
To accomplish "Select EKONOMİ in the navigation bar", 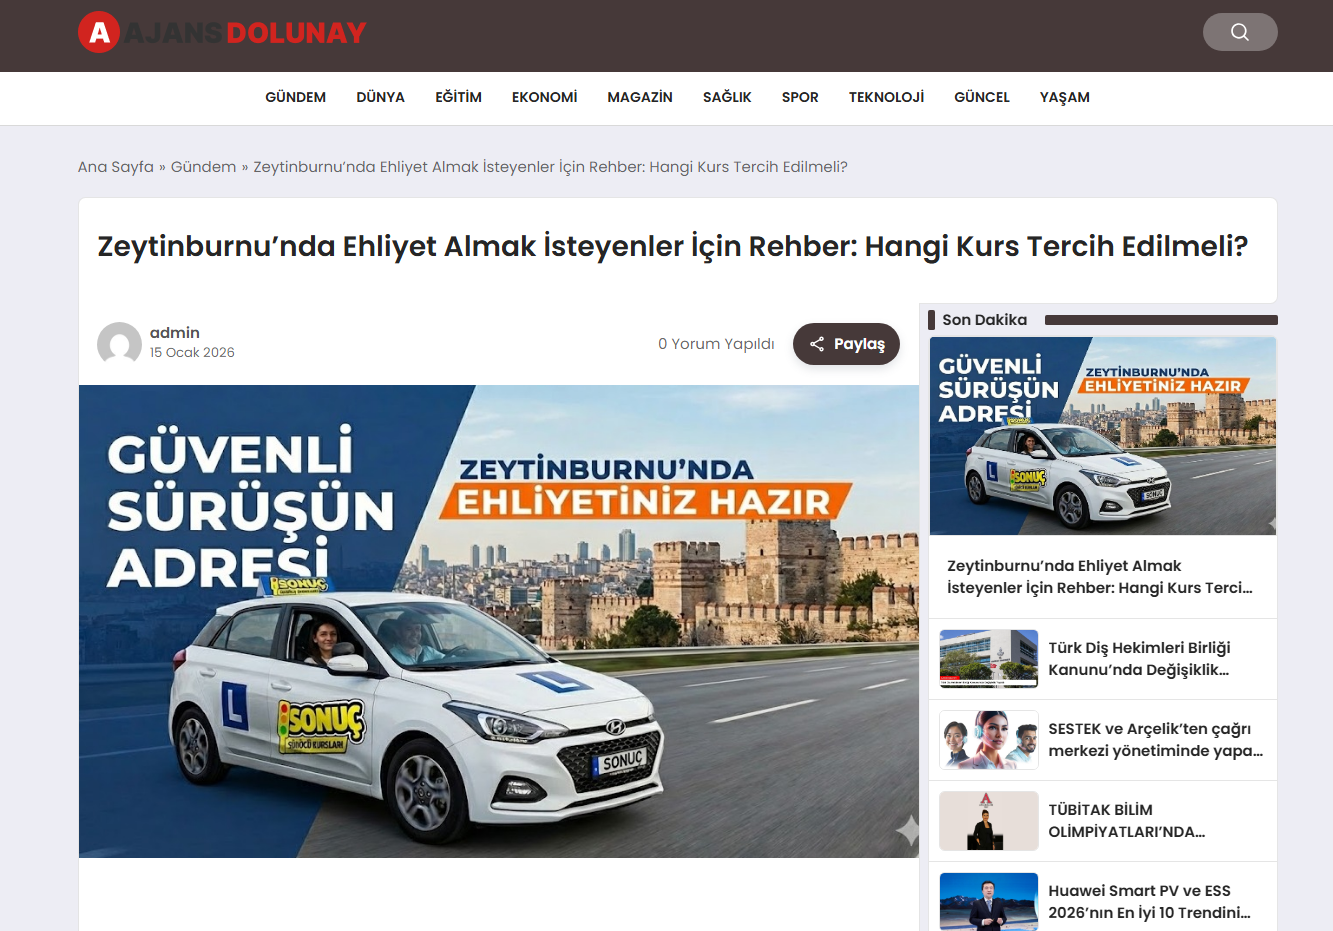I will (x=544, y=97).
